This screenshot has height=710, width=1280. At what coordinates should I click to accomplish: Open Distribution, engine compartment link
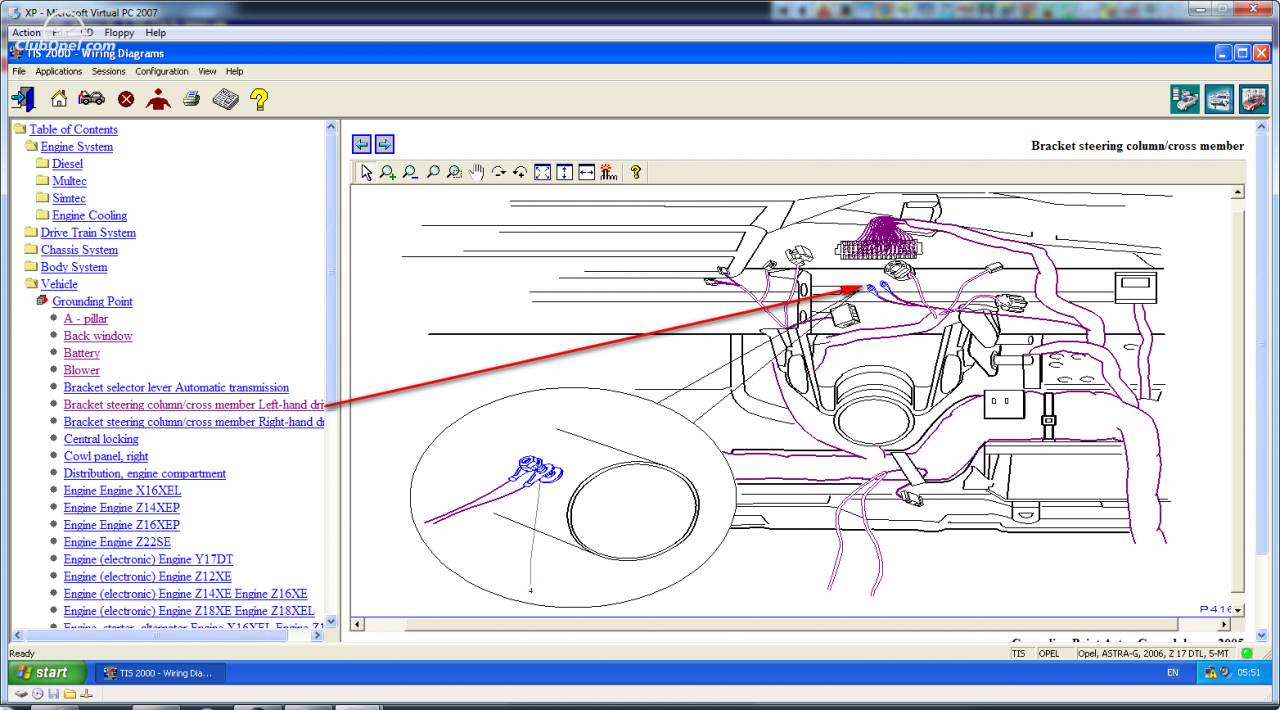click(145, 473)
